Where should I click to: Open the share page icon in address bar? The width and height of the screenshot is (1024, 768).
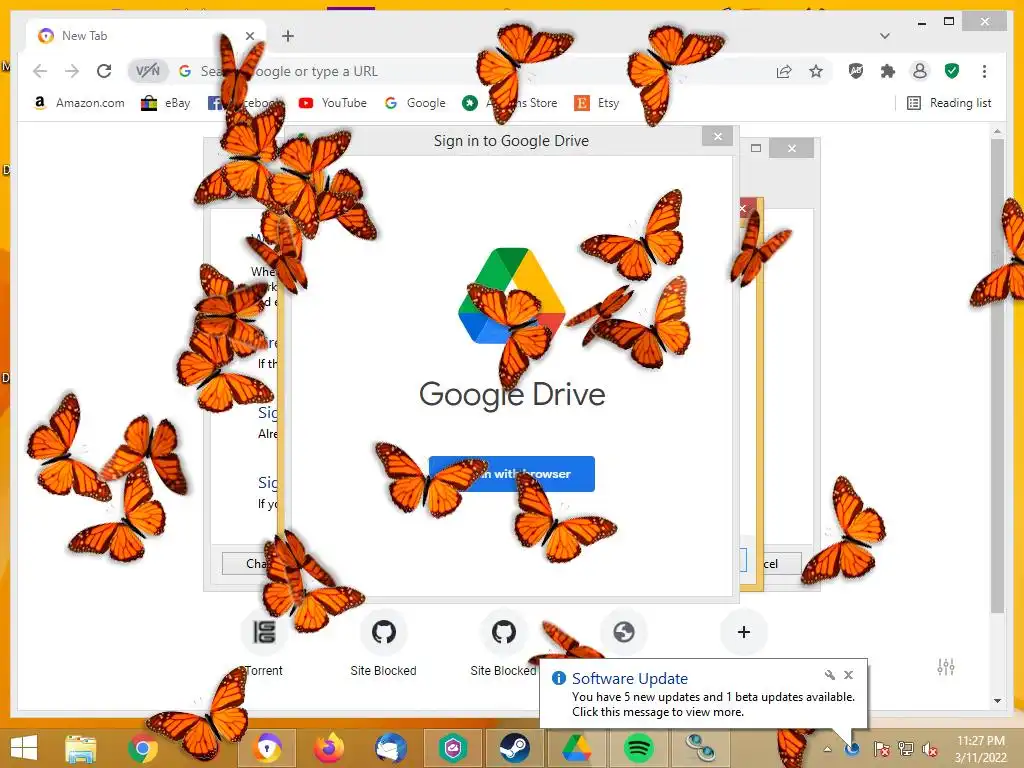[x=784, y=71]
